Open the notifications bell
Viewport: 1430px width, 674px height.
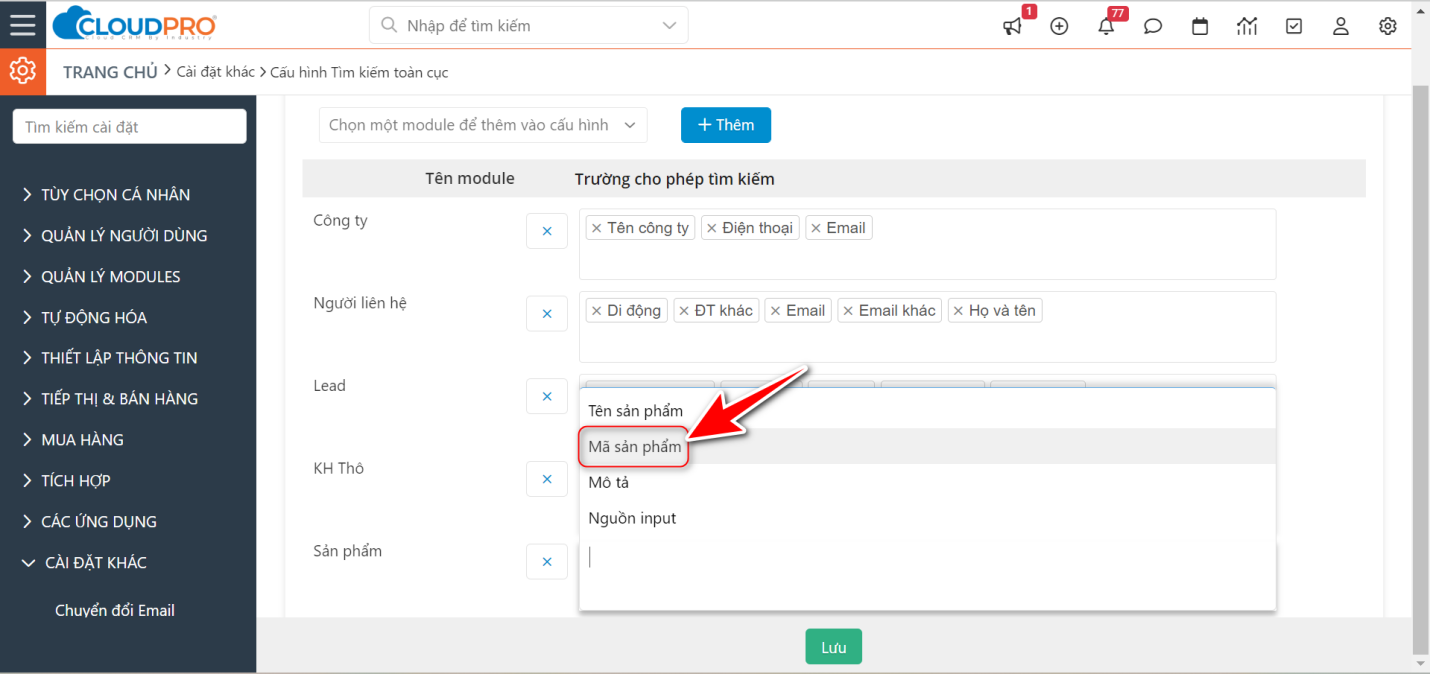coord(1106,26)
